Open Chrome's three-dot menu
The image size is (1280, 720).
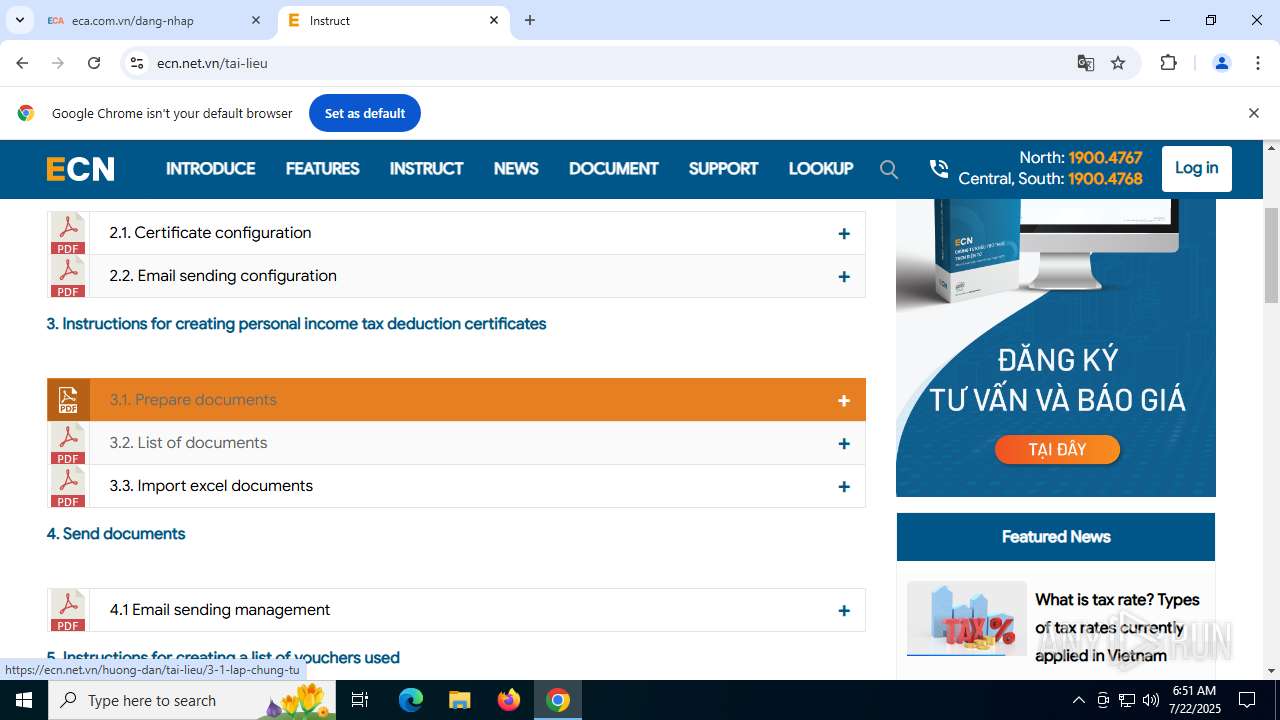[1258, 63]
